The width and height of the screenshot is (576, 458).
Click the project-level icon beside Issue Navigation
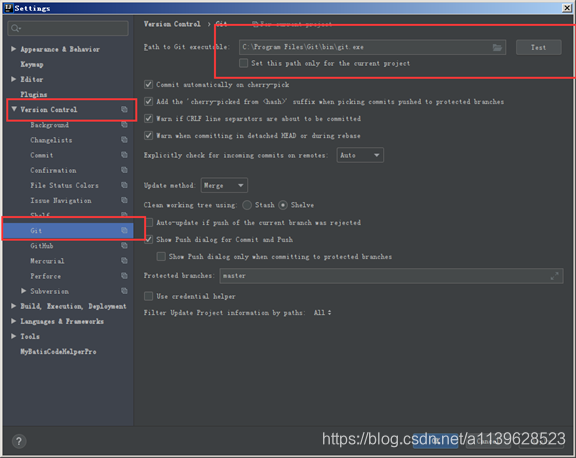tap(125, 200)
